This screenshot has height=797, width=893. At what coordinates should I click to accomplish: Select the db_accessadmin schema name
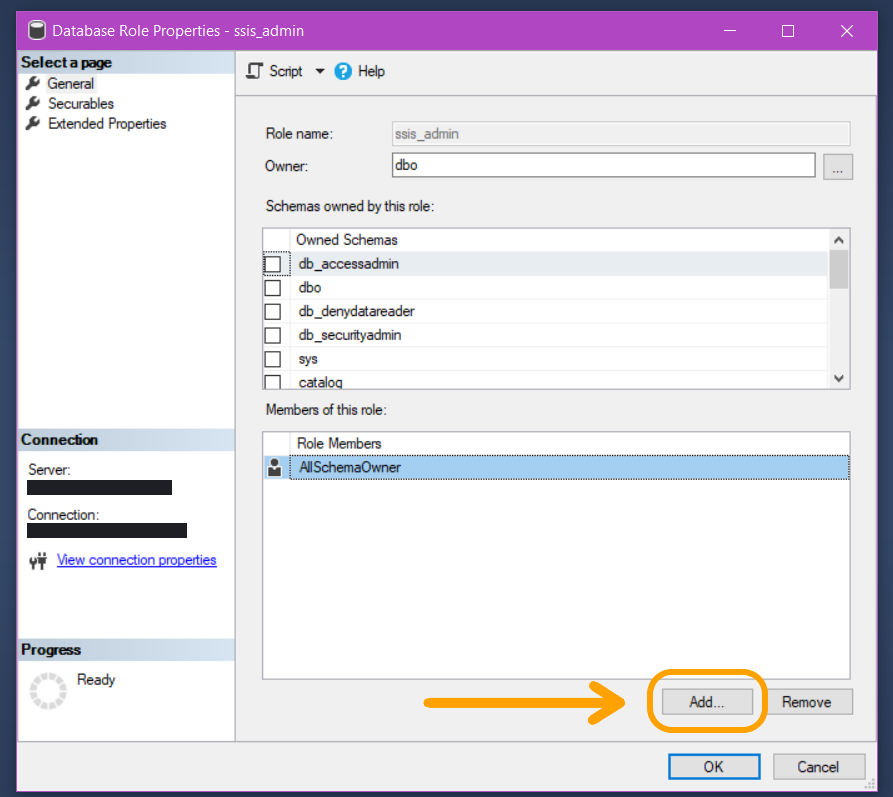349,264
